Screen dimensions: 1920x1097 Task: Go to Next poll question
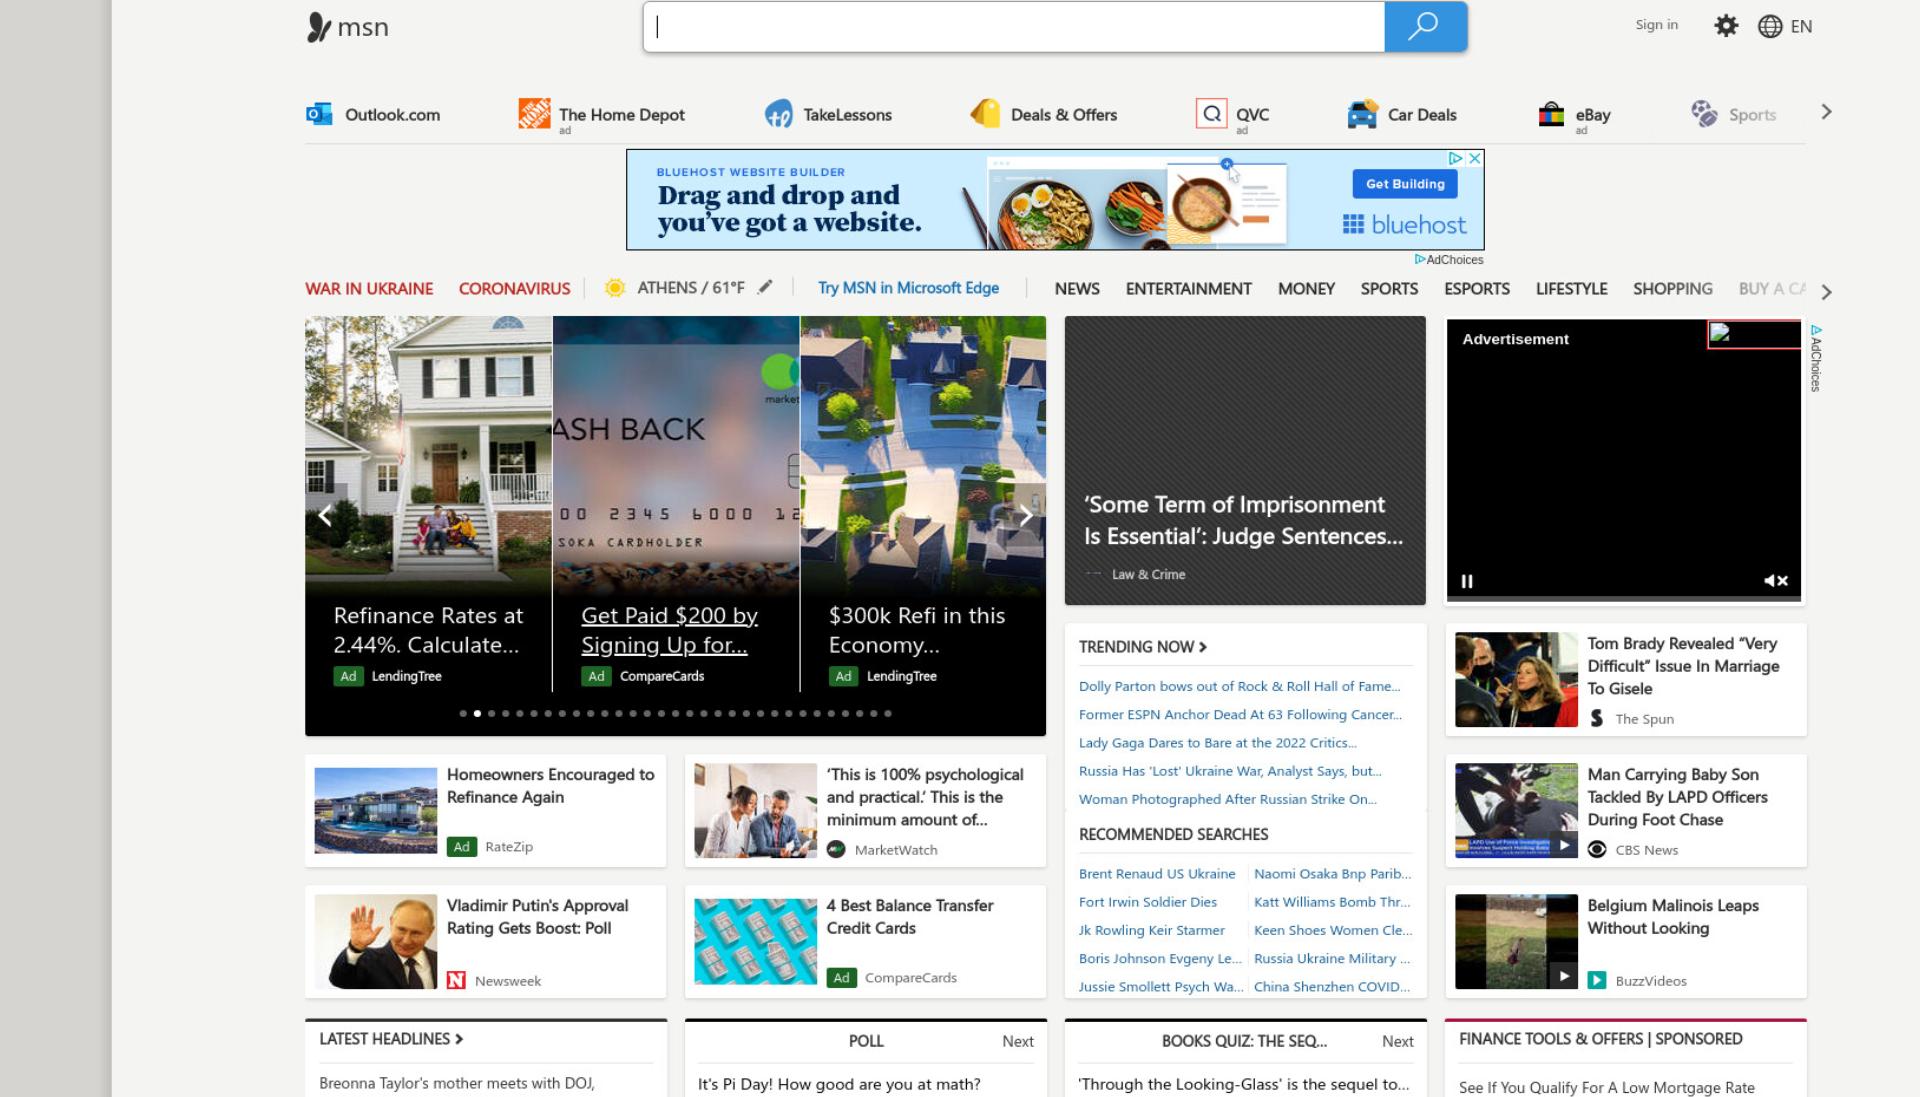point(1017,1041)
